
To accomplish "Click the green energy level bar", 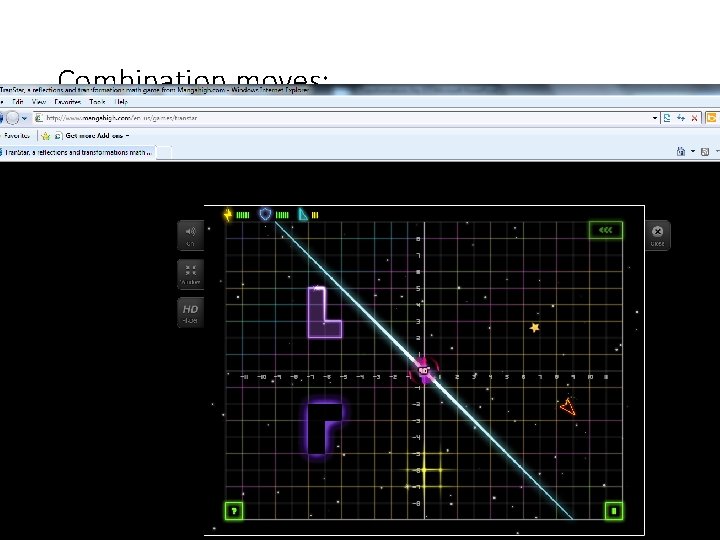I will pyautogui.click(x=242, y=215).
